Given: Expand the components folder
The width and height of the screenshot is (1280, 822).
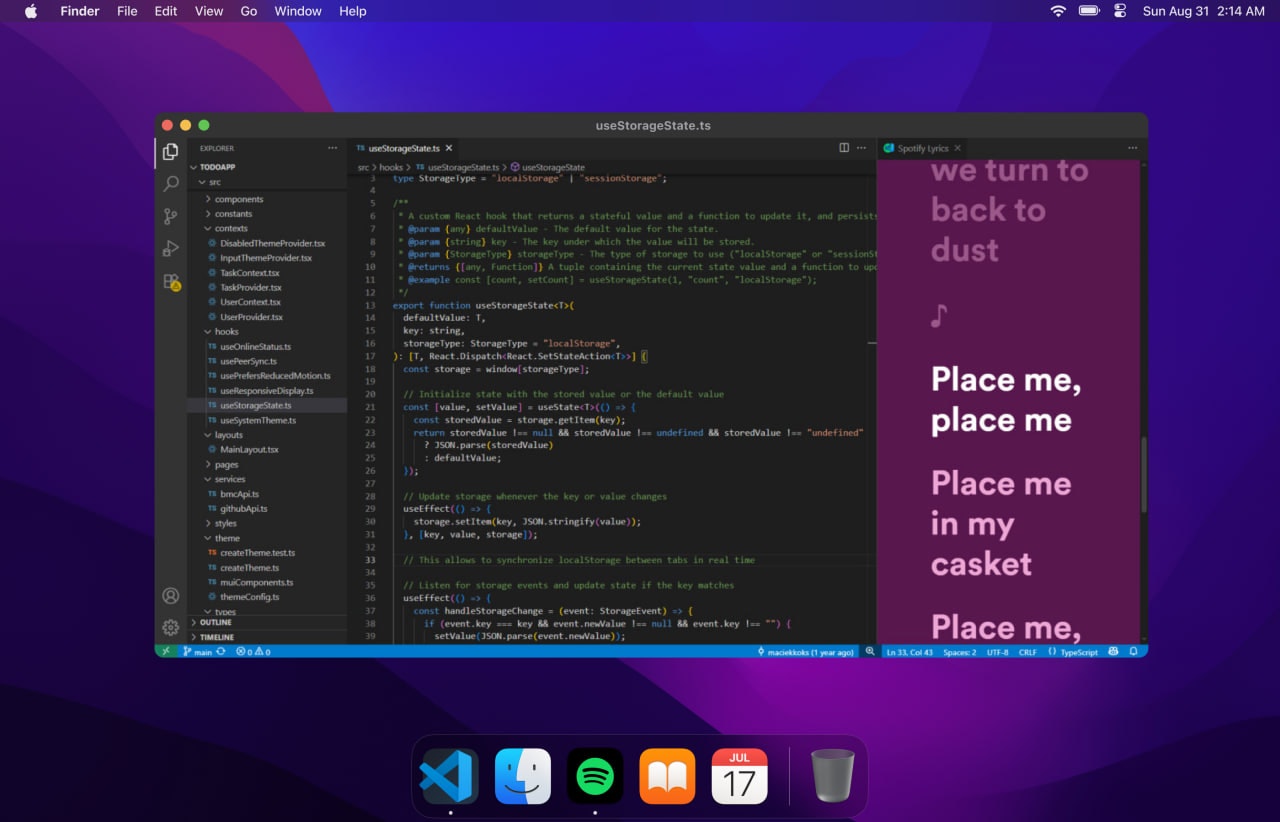Looking at the screenshot, I should (x=267, y=199).
